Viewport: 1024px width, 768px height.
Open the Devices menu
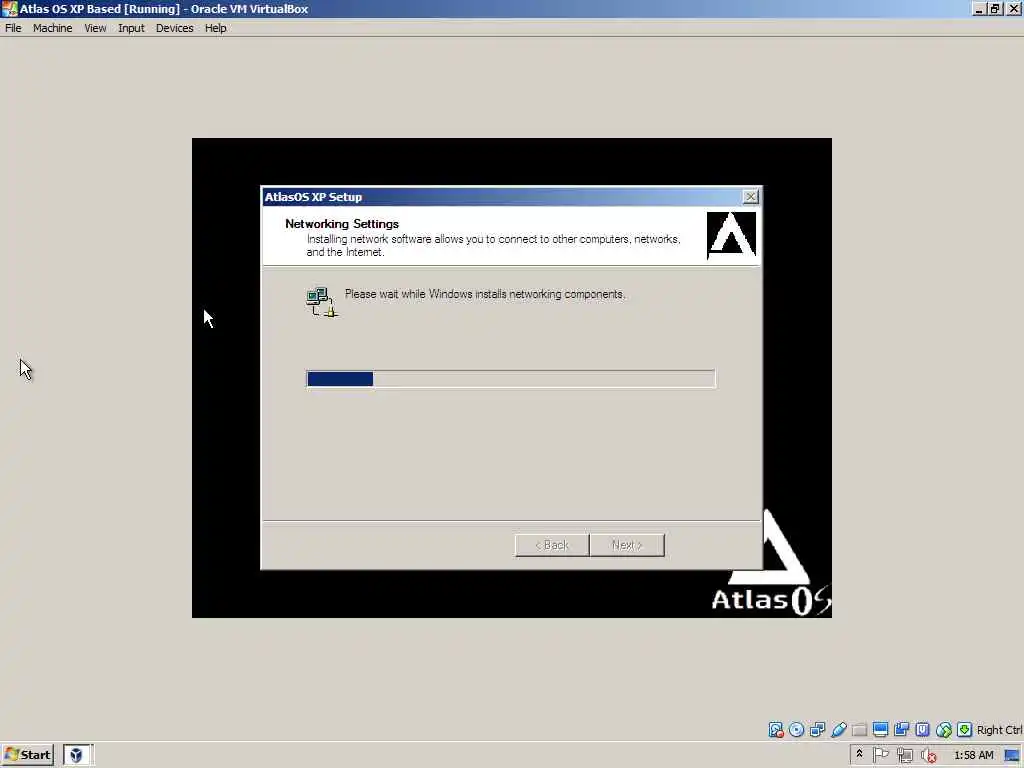(x=174, y=28)
